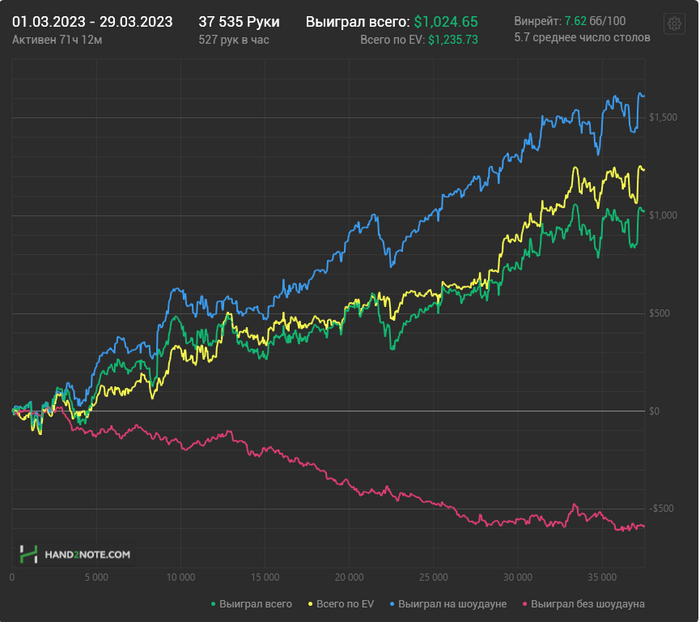The image size is (700, 622).
Task: Click the winrate value 7.62
Action: coord(575,21)
